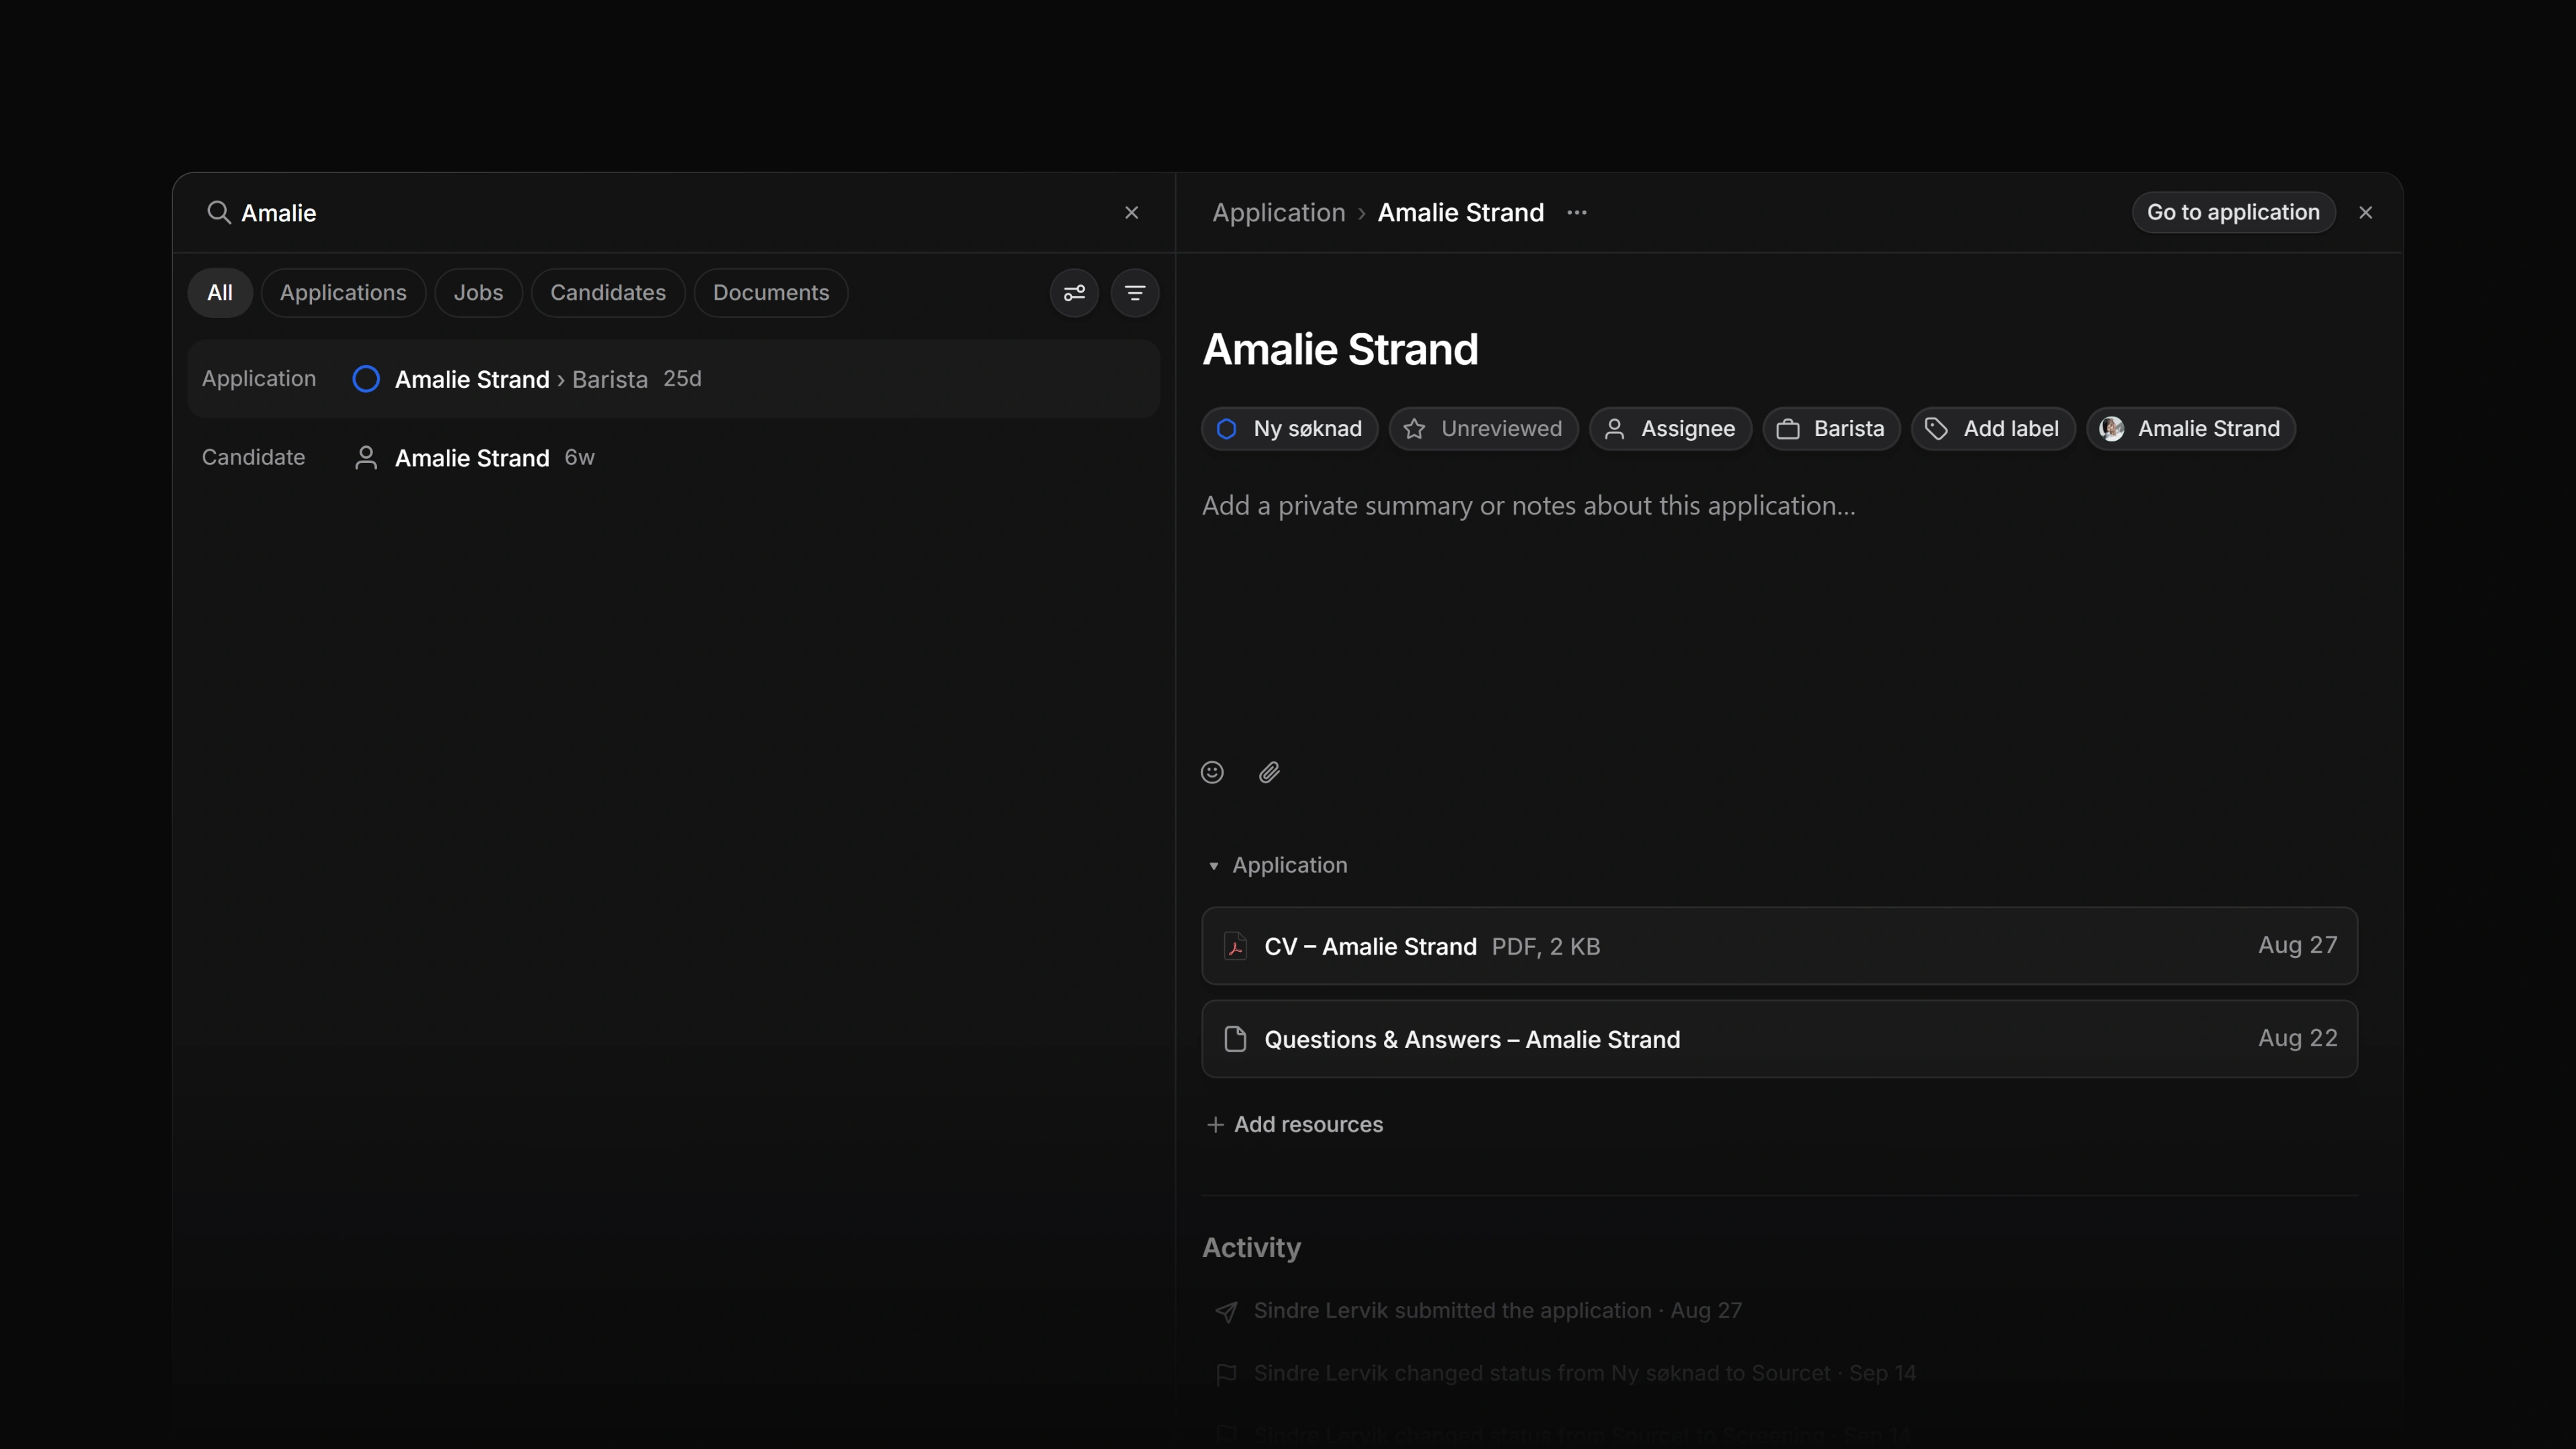Click the 'Aug 27' date on CV row
This screenshot has height=1449, width=2576.
point(2297,946)
